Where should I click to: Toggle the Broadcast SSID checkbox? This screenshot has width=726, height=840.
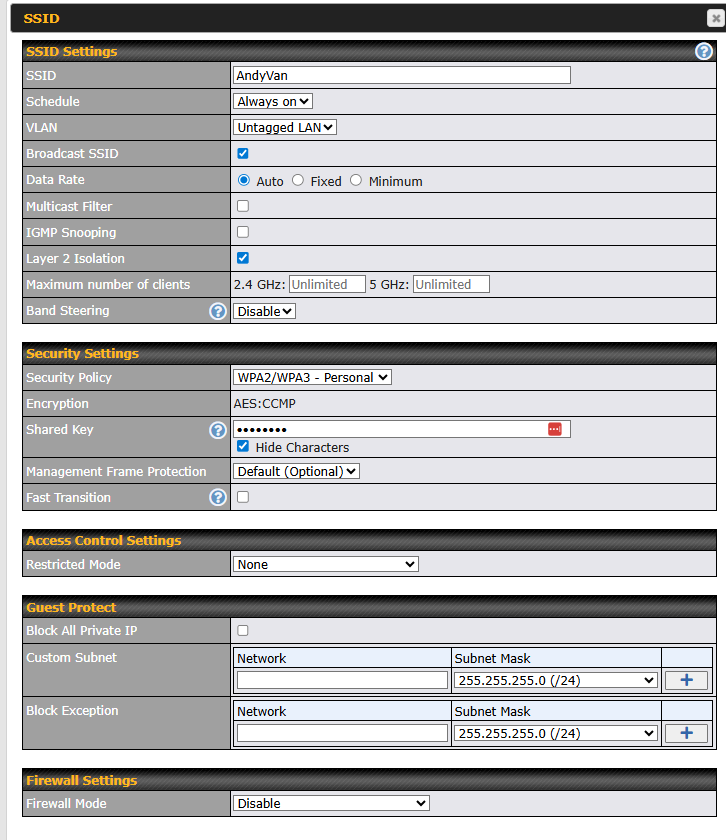(x=242, y=154)
